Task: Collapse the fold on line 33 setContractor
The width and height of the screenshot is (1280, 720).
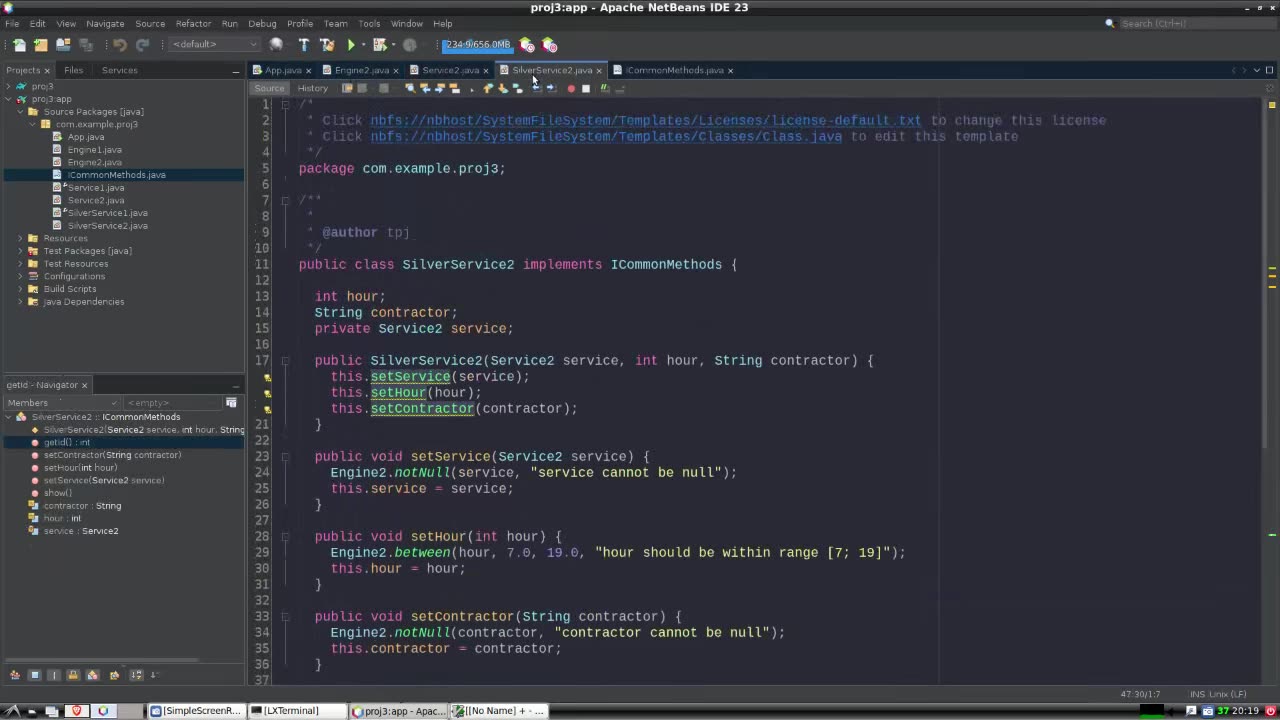Action: [285, 617]
